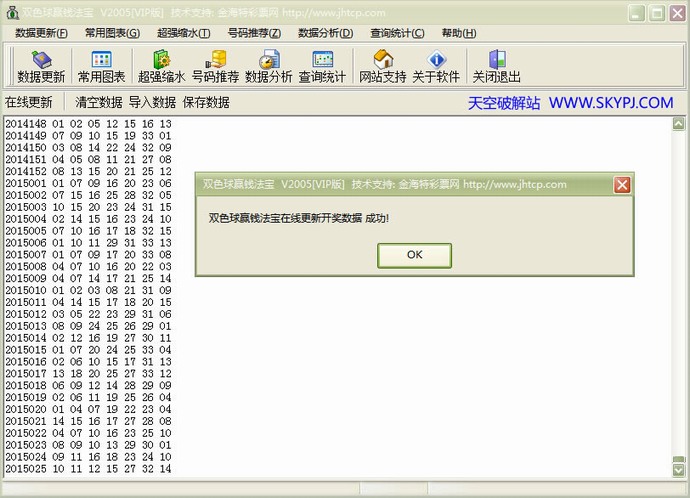This screenshot has height=498, width=690.
Task: Confirm the update dialog with OK
Action: 414,255
